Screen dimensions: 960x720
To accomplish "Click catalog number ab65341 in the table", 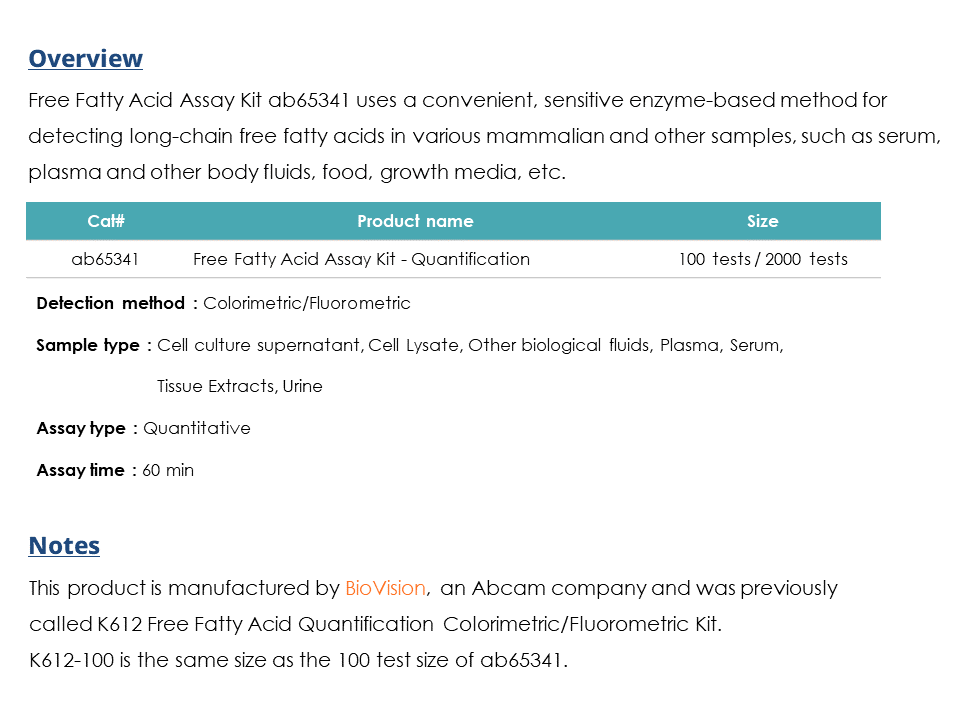I will tap(105, 259).
